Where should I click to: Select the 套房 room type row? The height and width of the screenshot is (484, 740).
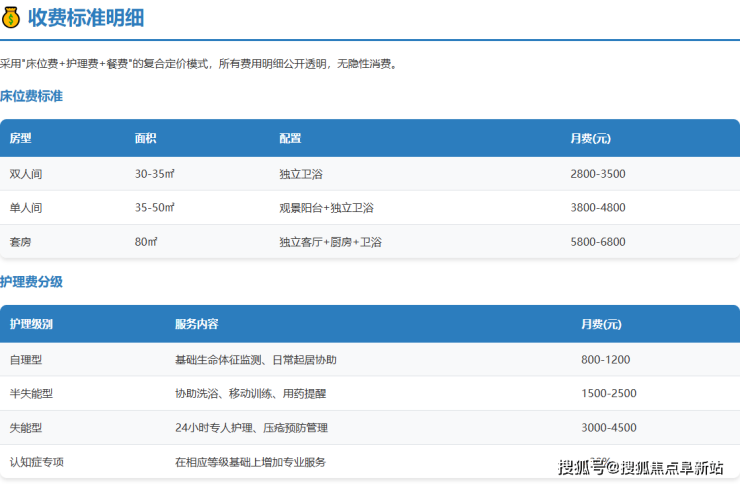pos(20,242)
